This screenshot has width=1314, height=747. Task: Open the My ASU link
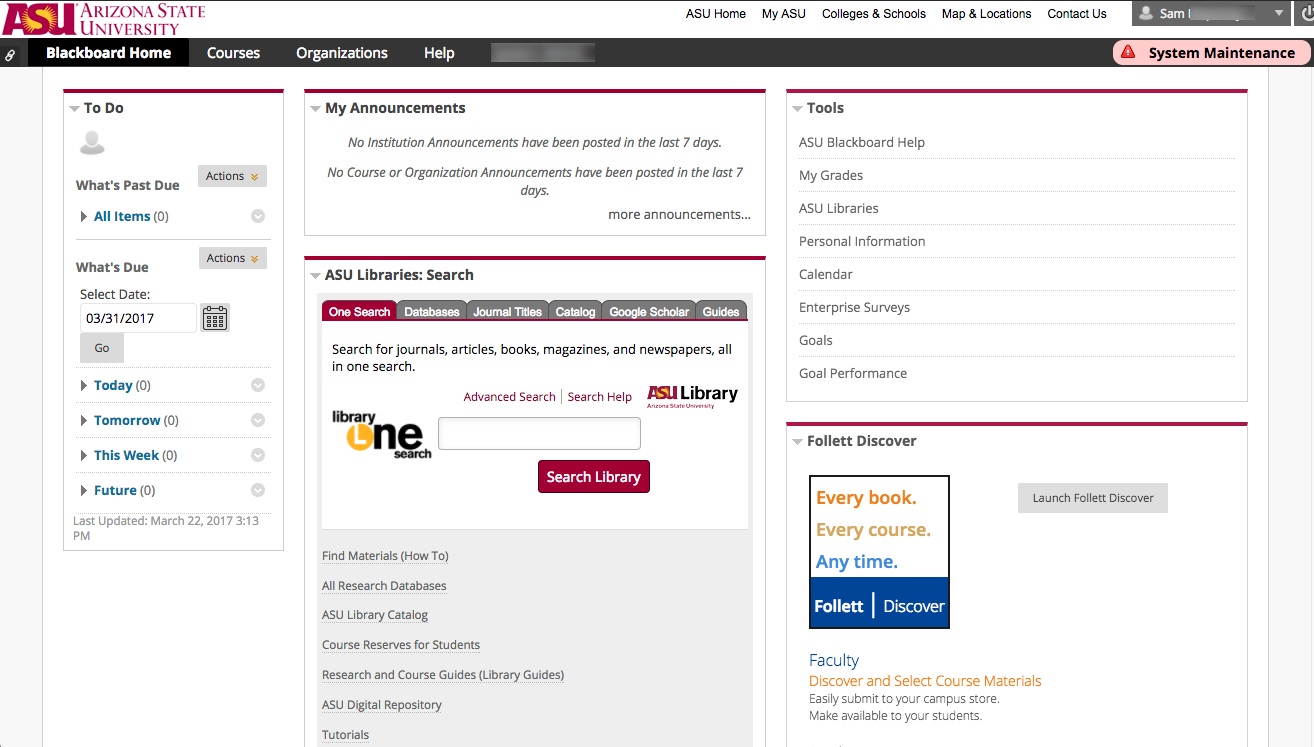pos(784,14)
